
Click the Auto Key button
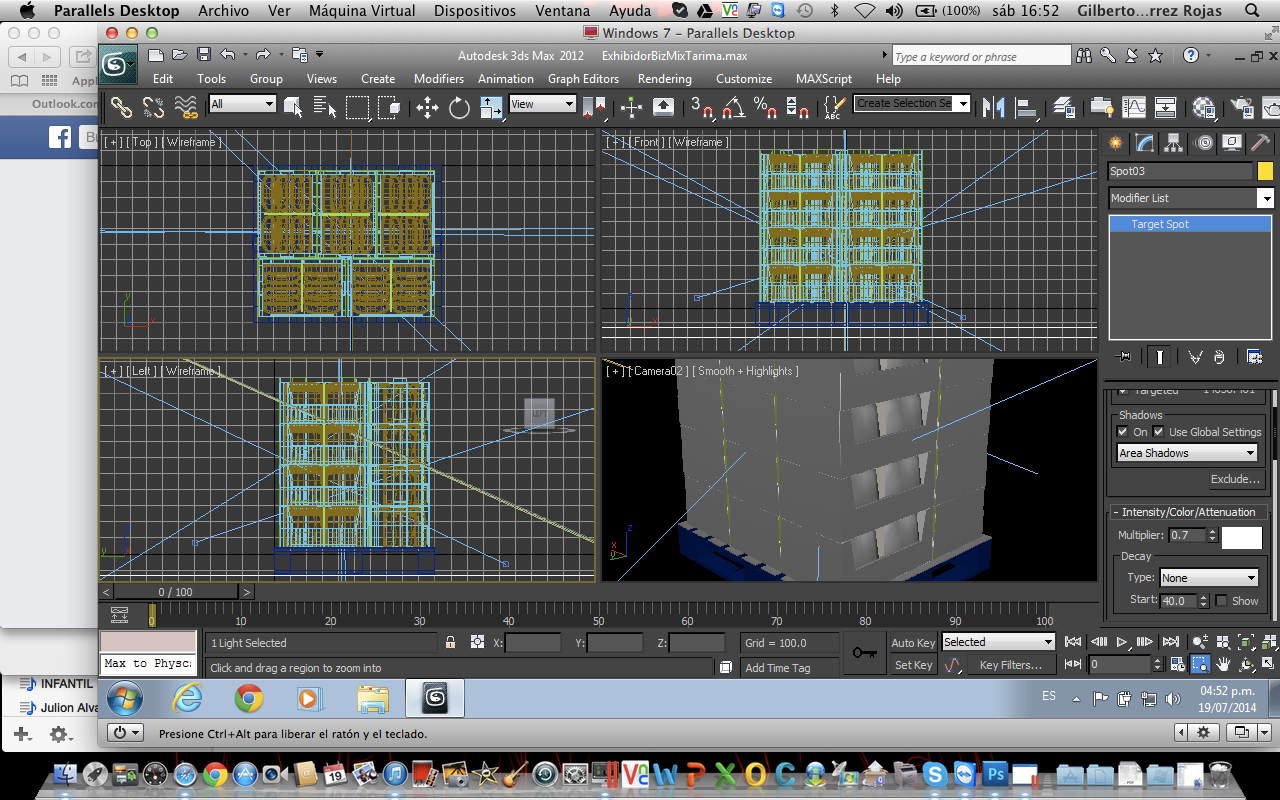coord(913,643)
